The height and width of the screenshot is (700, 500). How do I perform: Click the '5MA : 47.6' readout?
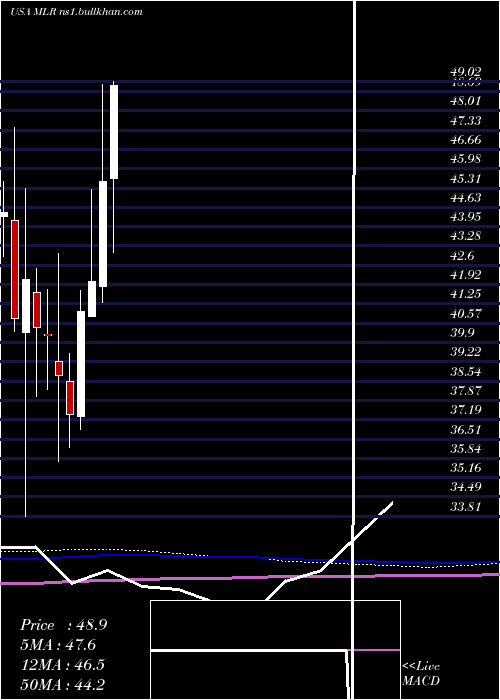58,645
